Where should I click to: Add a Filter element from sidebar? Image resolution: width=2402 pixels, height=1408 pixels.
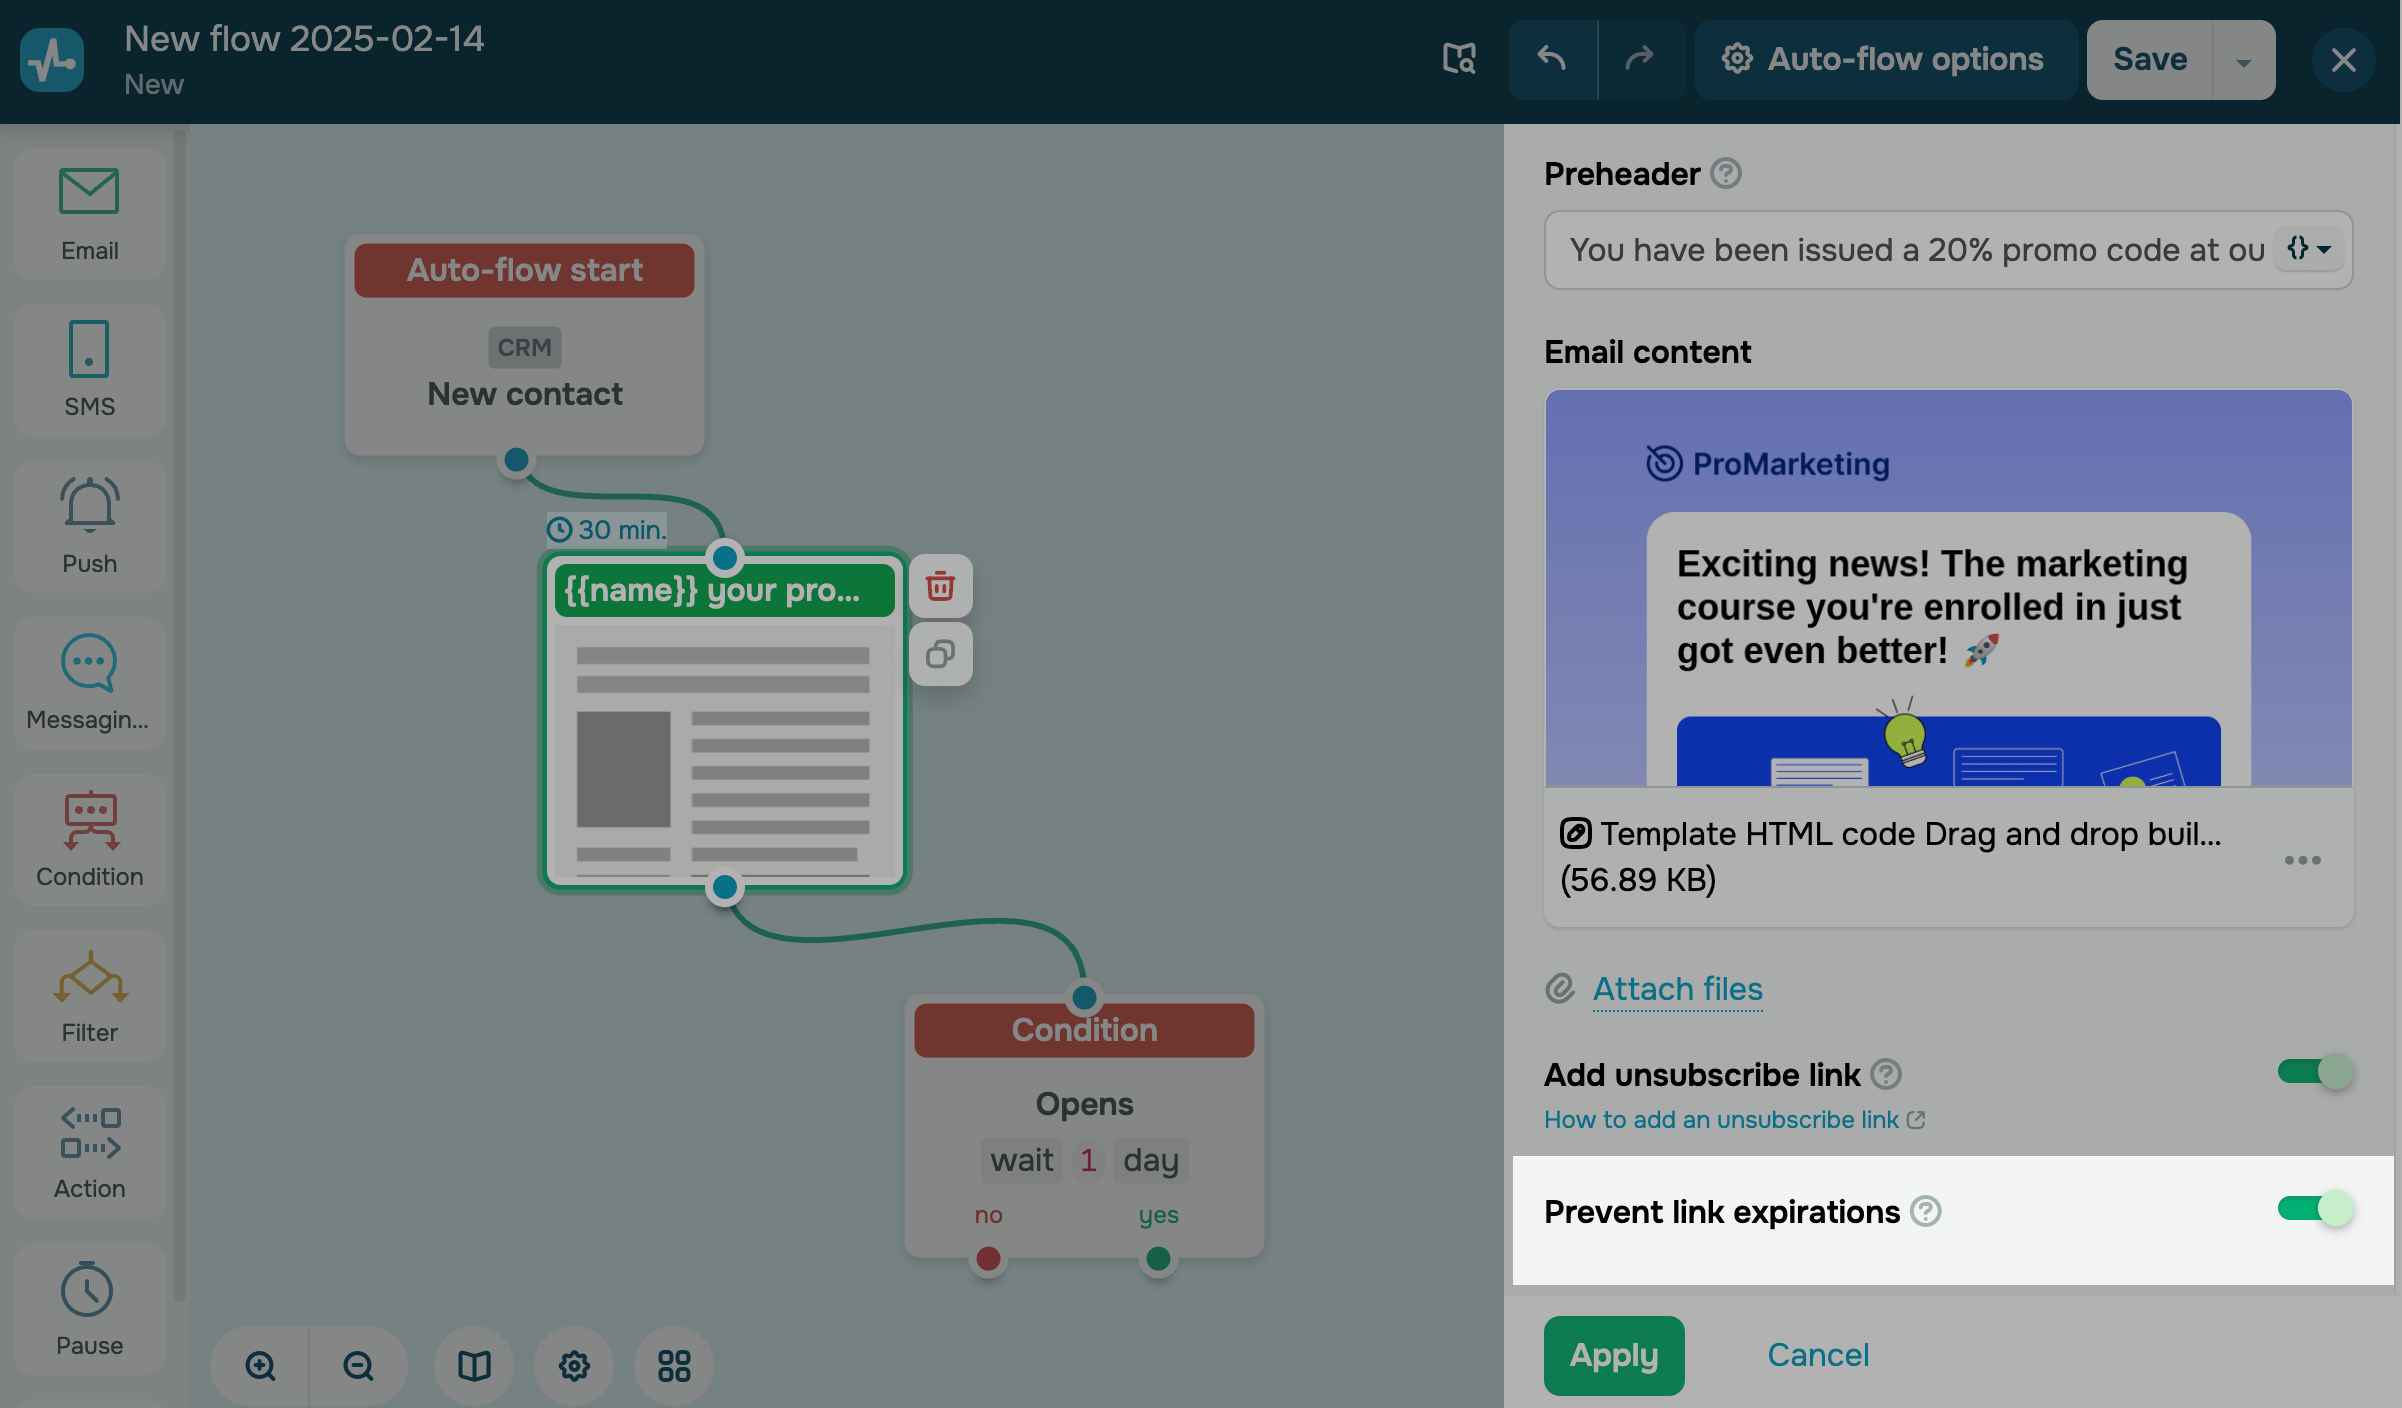89,996
